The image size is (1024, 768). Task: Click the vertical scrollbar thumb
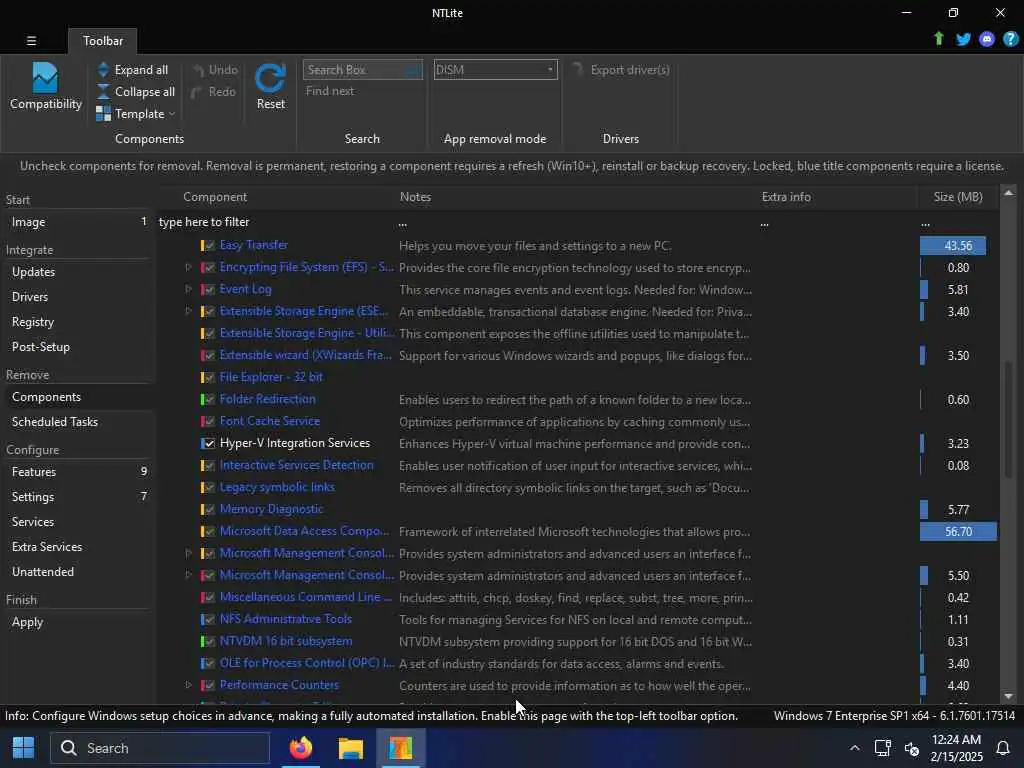[x=1009, y=418]
